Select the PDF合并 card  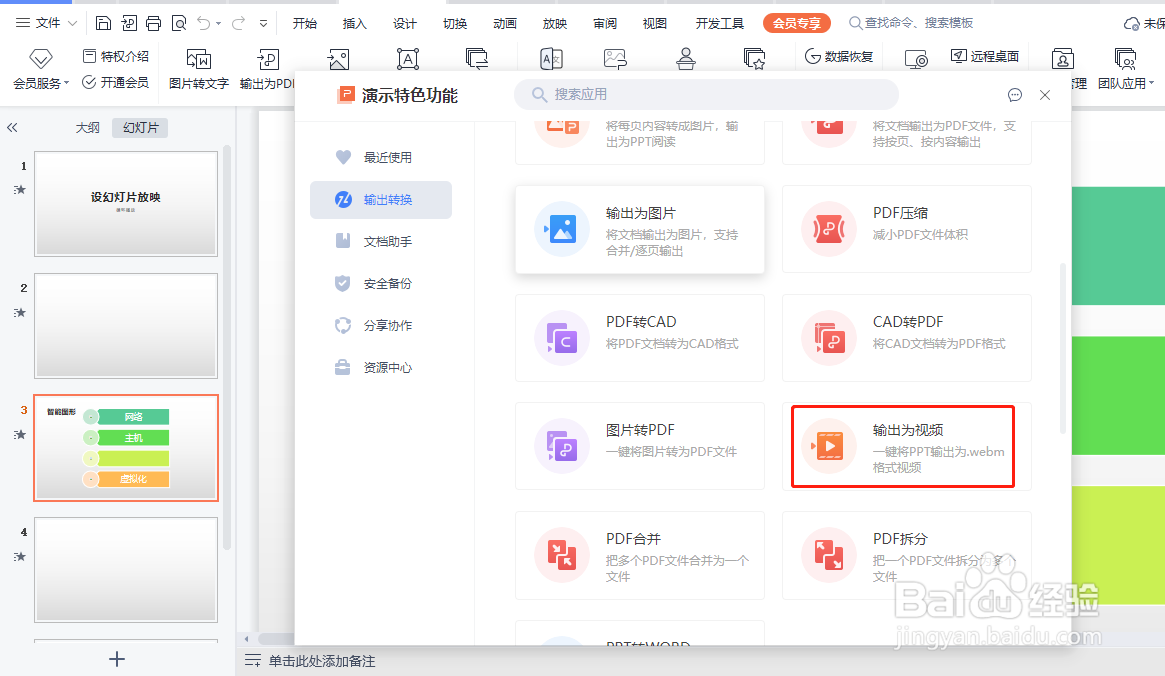(640, 555)
